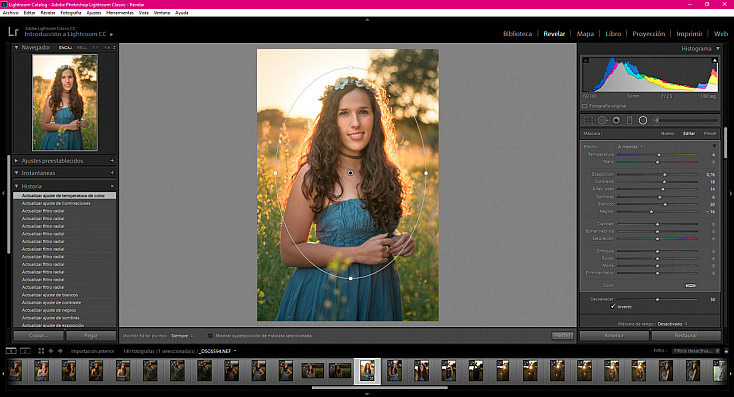Screen dimensions: 734x397
Task: Collapse the Historia panel
Action: 16,186
